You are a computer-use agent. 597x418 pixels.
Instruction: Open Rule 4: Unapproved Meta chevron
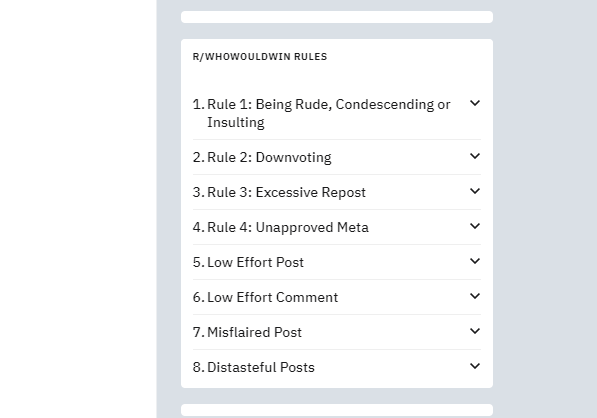[x=475, y=226]
